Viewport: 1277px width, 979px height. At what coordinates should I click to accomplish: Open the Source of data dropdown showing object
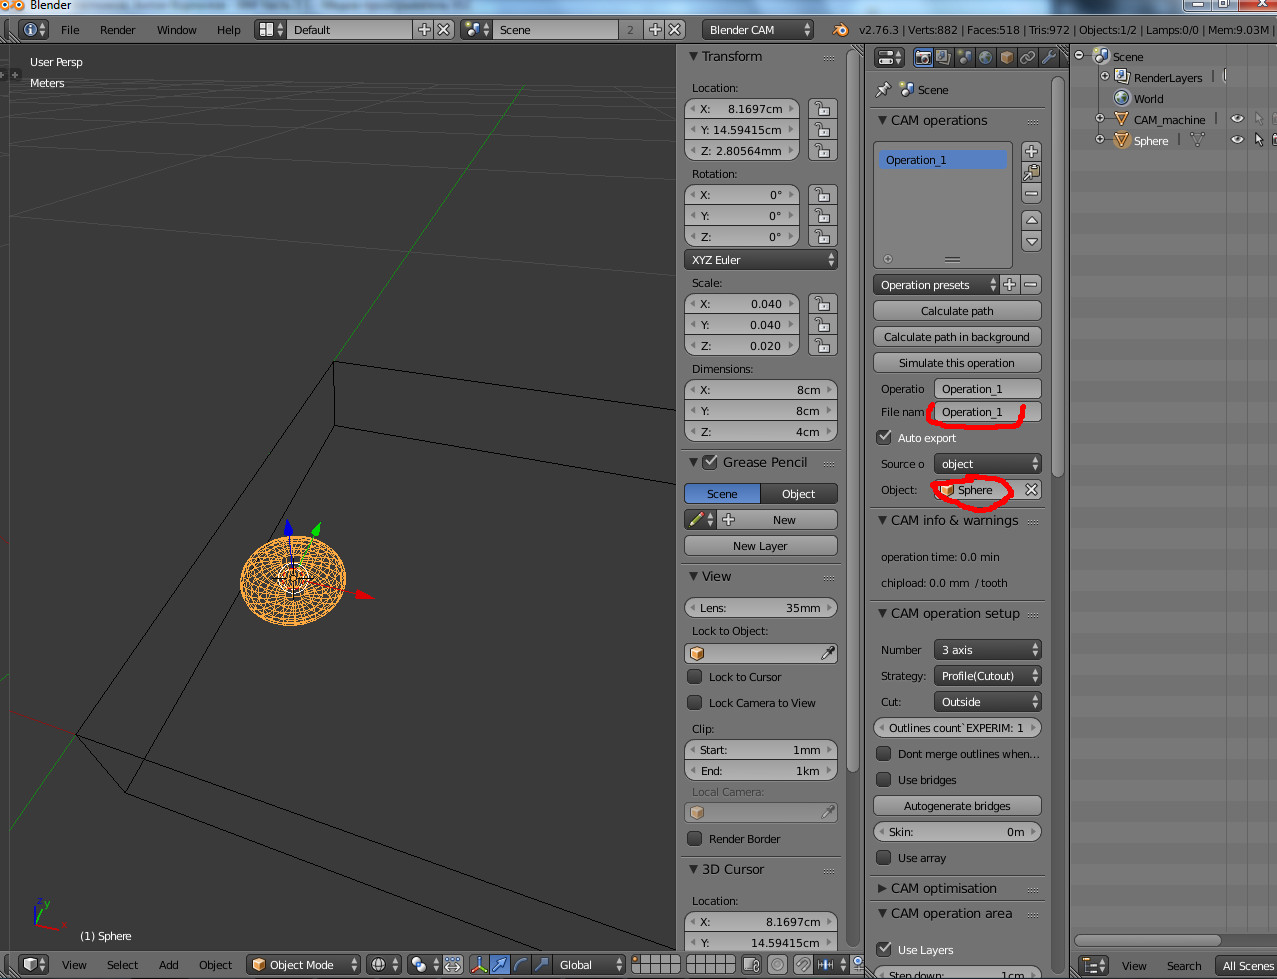(x=988, y=464)
